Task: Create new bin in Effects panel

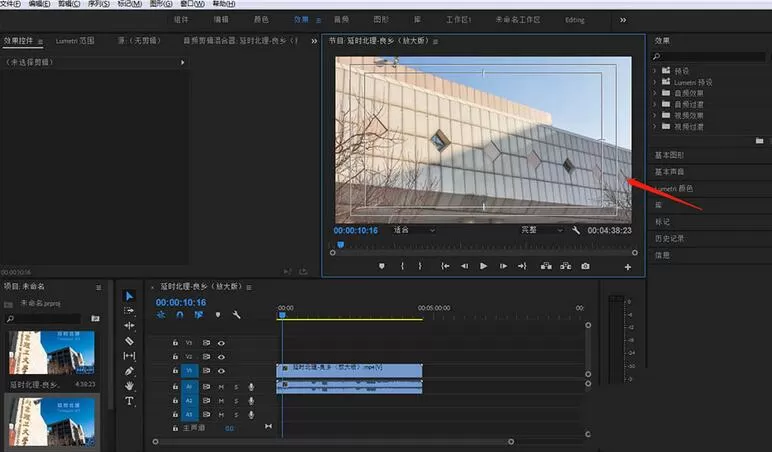Action: point(759,141)
